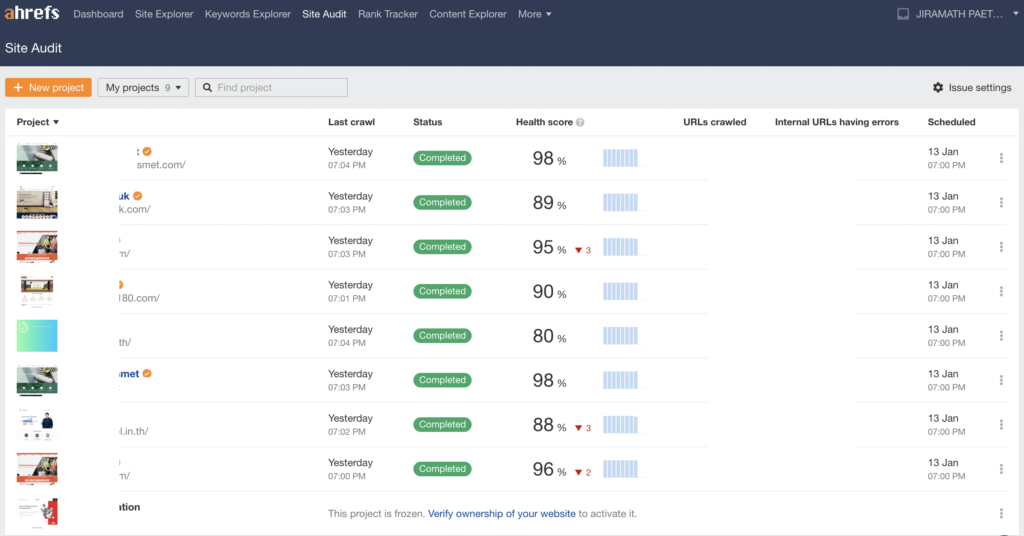Open Rank Tracker

tap(388, 14)
